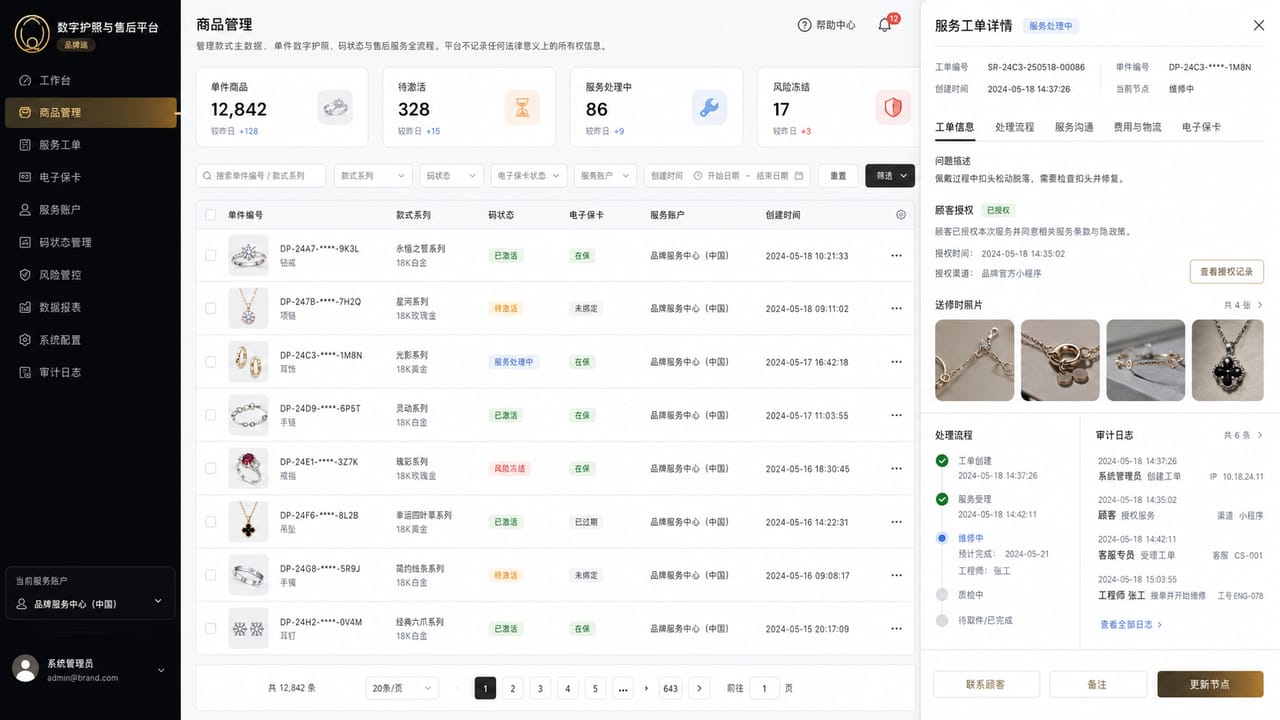The height and width of the screenshot is (720, 1280).
Task: Expand the 筛选 dropdown button
Action: pyautogui.click(x=890, y=175)
